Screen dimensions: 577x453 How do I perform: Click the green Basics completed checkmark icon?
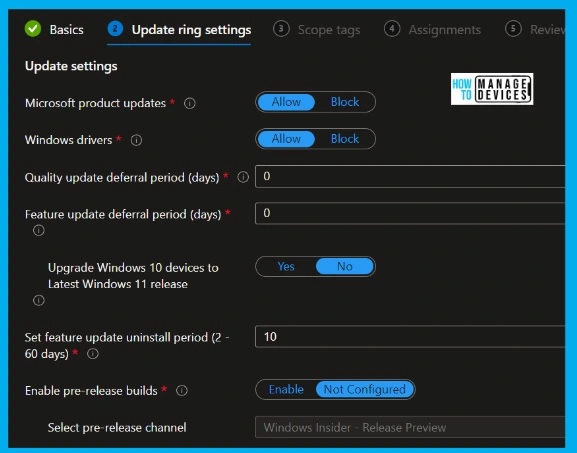(x=33, y=29)
